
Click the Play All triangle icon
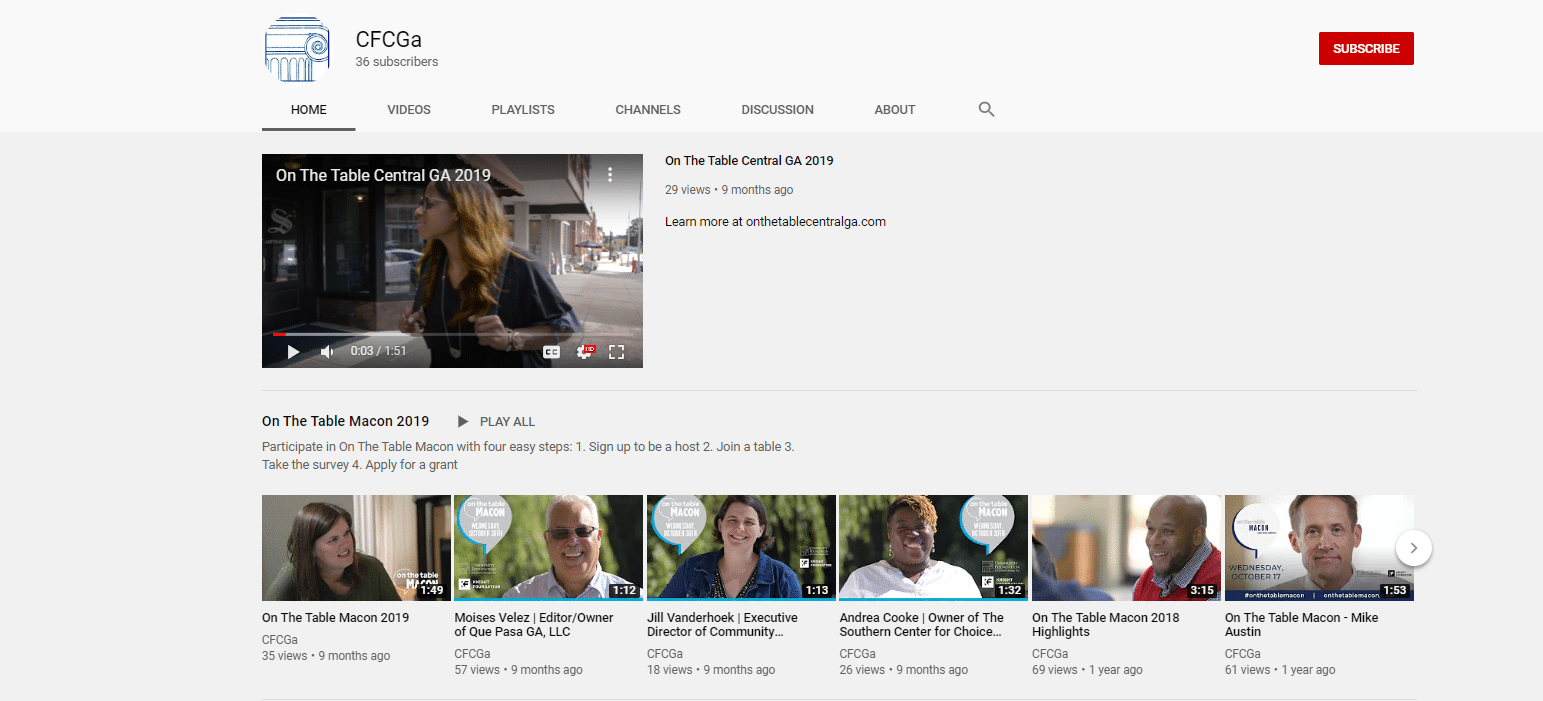coord(462,421)
